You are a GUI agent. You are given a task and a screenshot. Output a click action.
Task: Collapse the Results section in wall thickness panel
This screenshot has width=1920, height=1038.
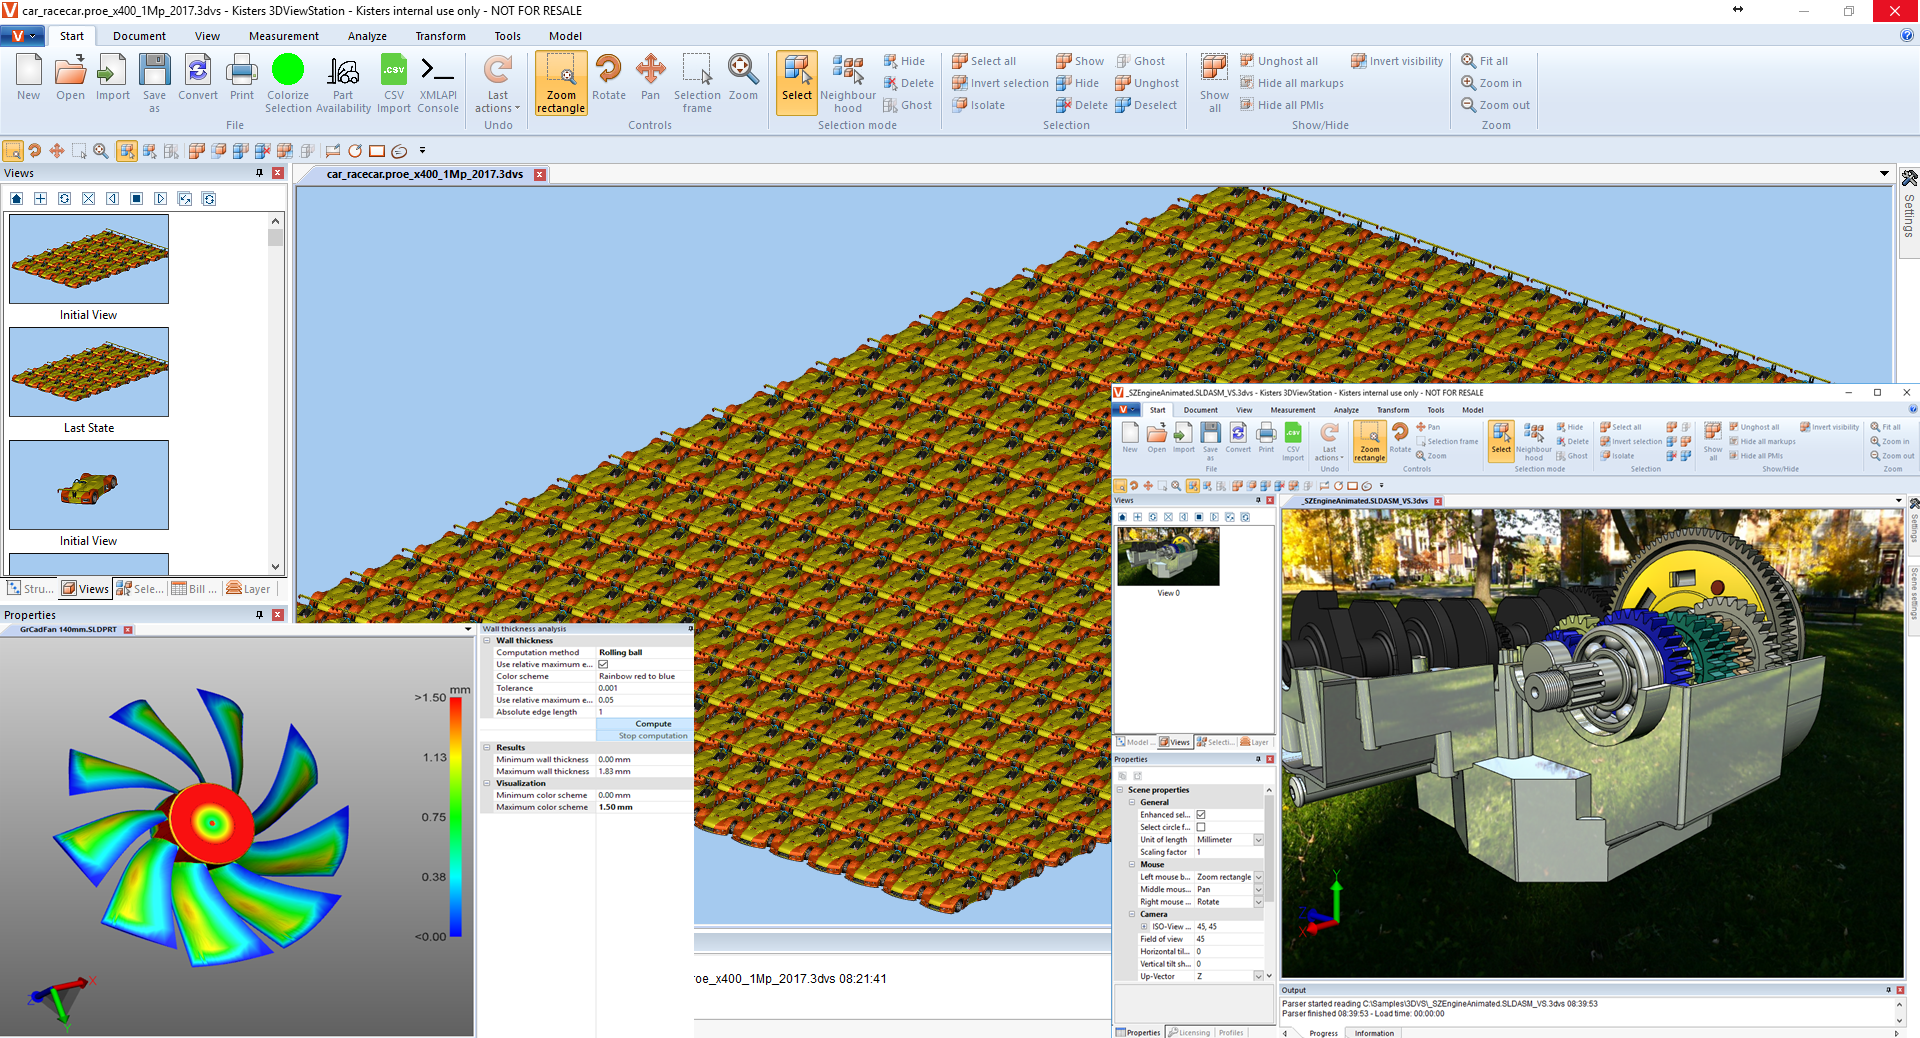[487, 748]
